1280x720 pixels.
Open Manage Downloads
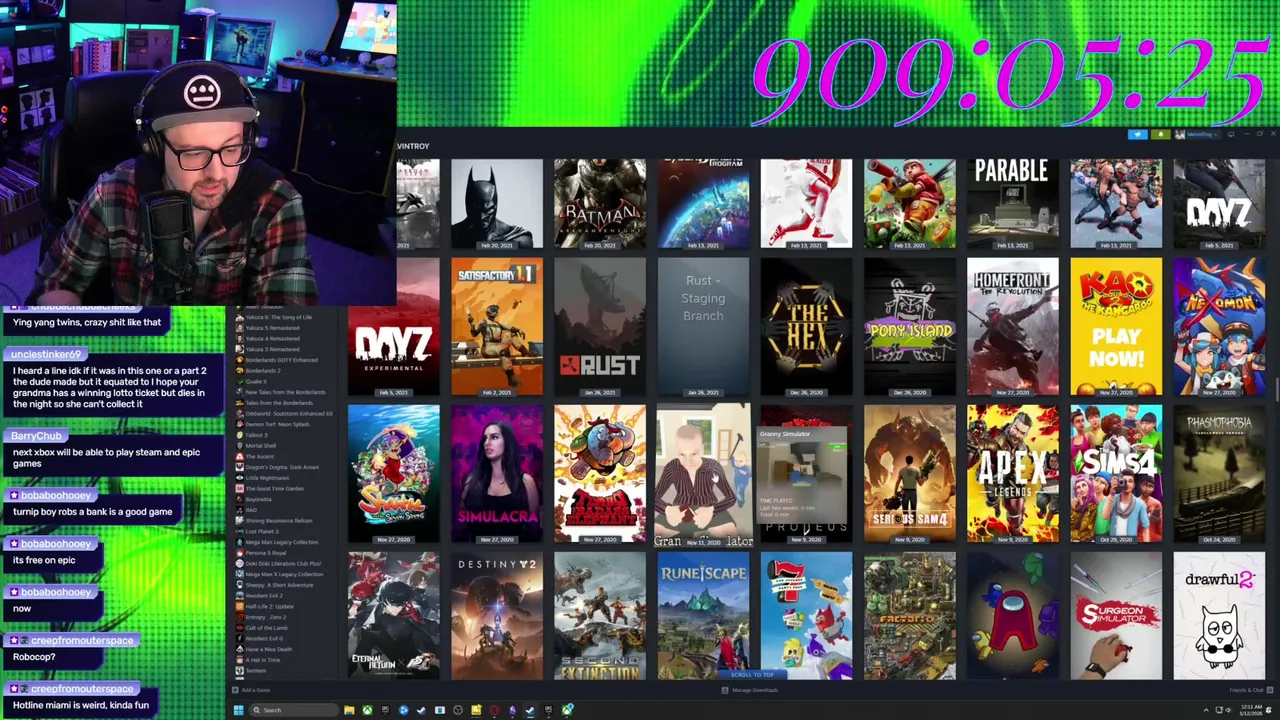pos(749,690)
